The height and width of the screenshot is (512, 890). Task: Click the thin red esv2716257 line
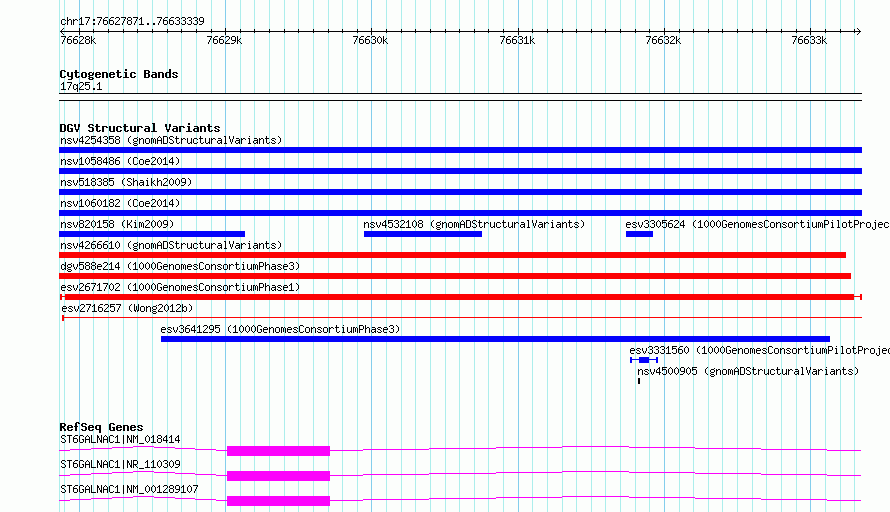click(462, 318)
